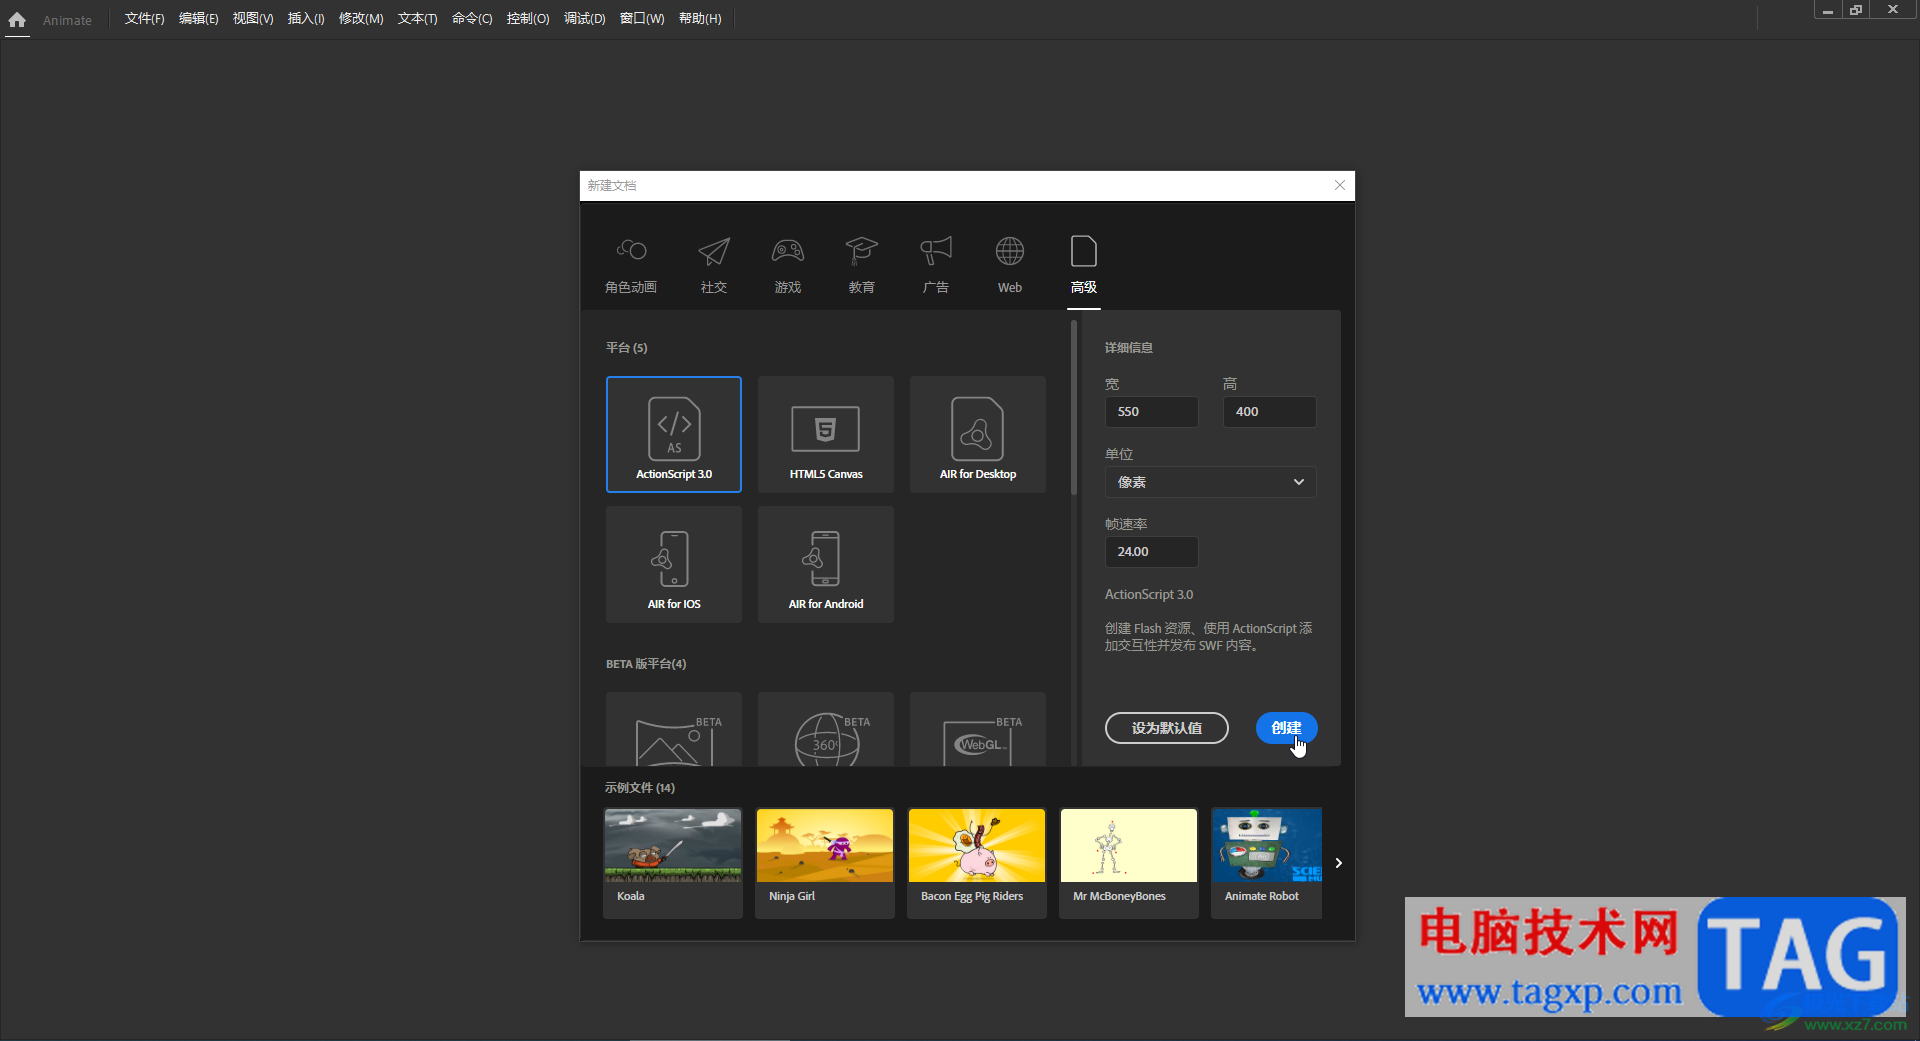Select the 教育 graduation cap icon
Screen dimensions: 1920x1041
pyautogui.click(x=862, y=250)
